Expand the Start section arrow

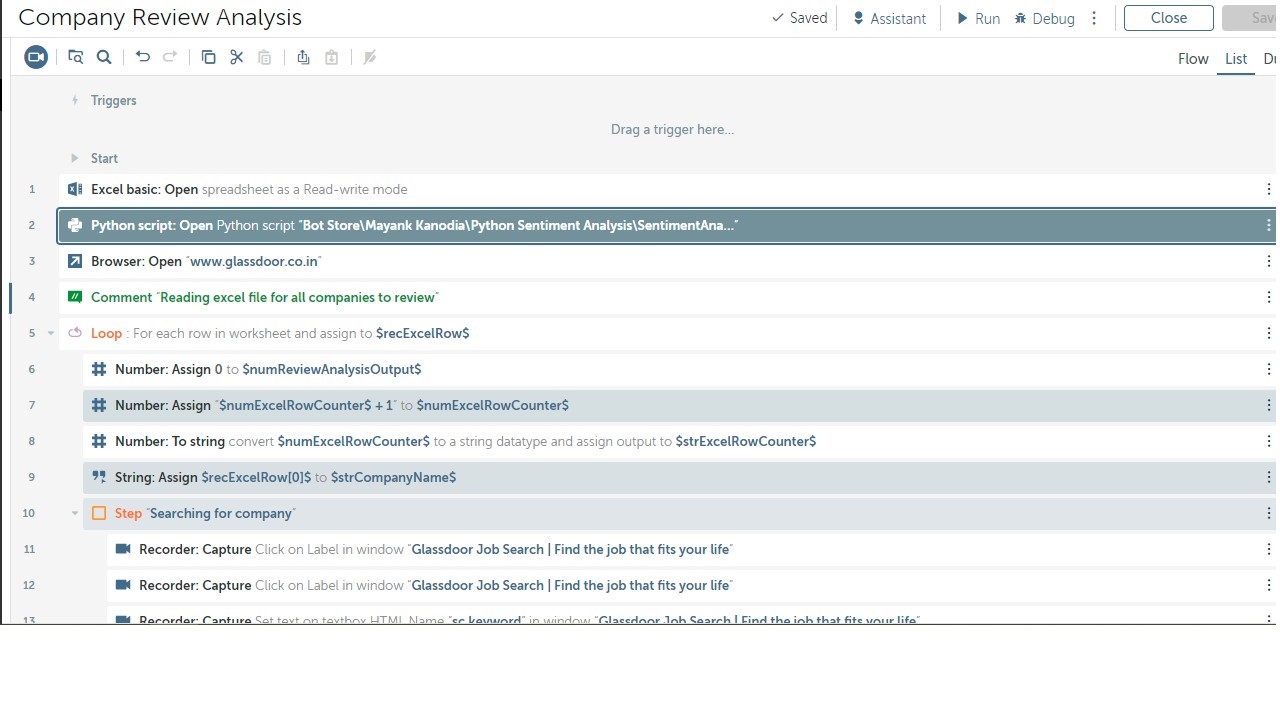tap(75, 158)
